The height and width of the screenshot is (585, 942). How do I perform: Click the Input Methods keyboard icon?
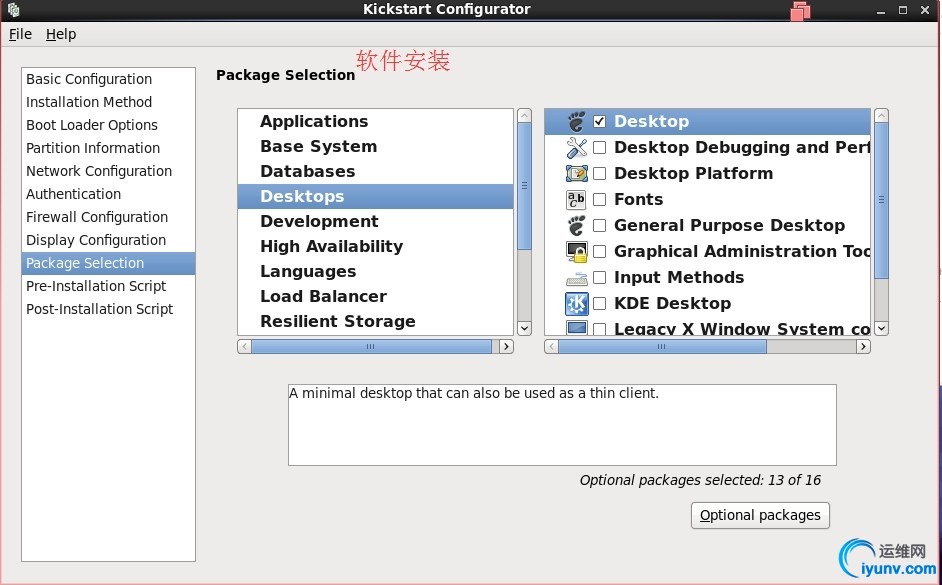[577, 278]
